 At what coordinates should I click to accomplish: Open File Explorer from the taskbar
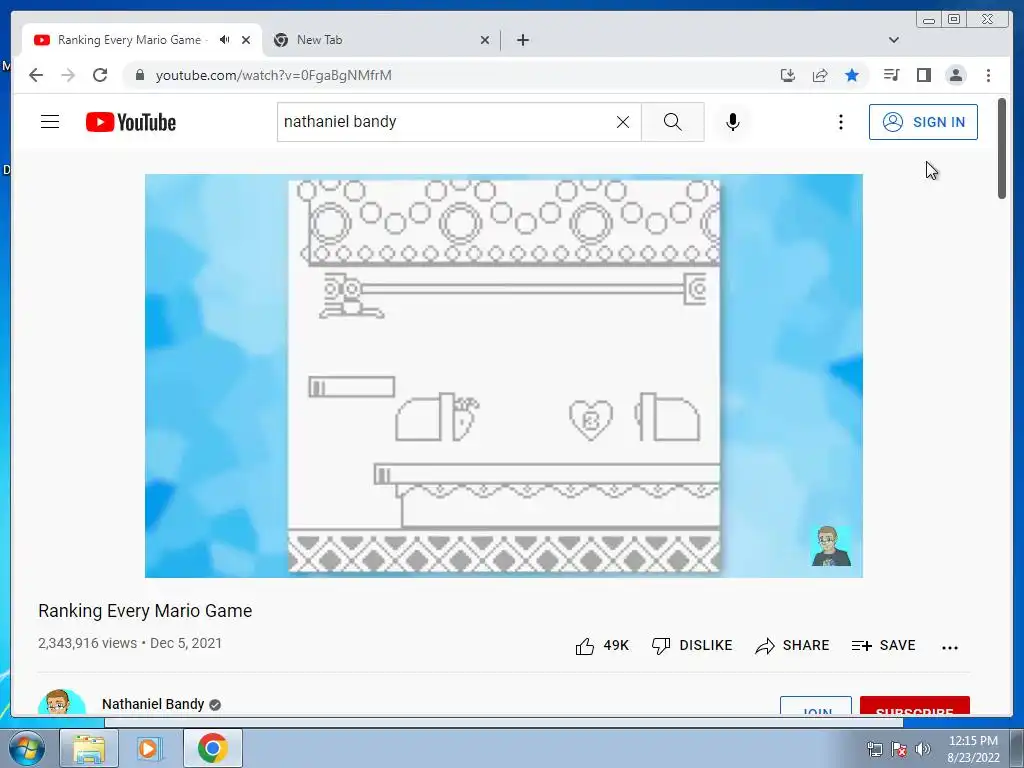point(89,748)
